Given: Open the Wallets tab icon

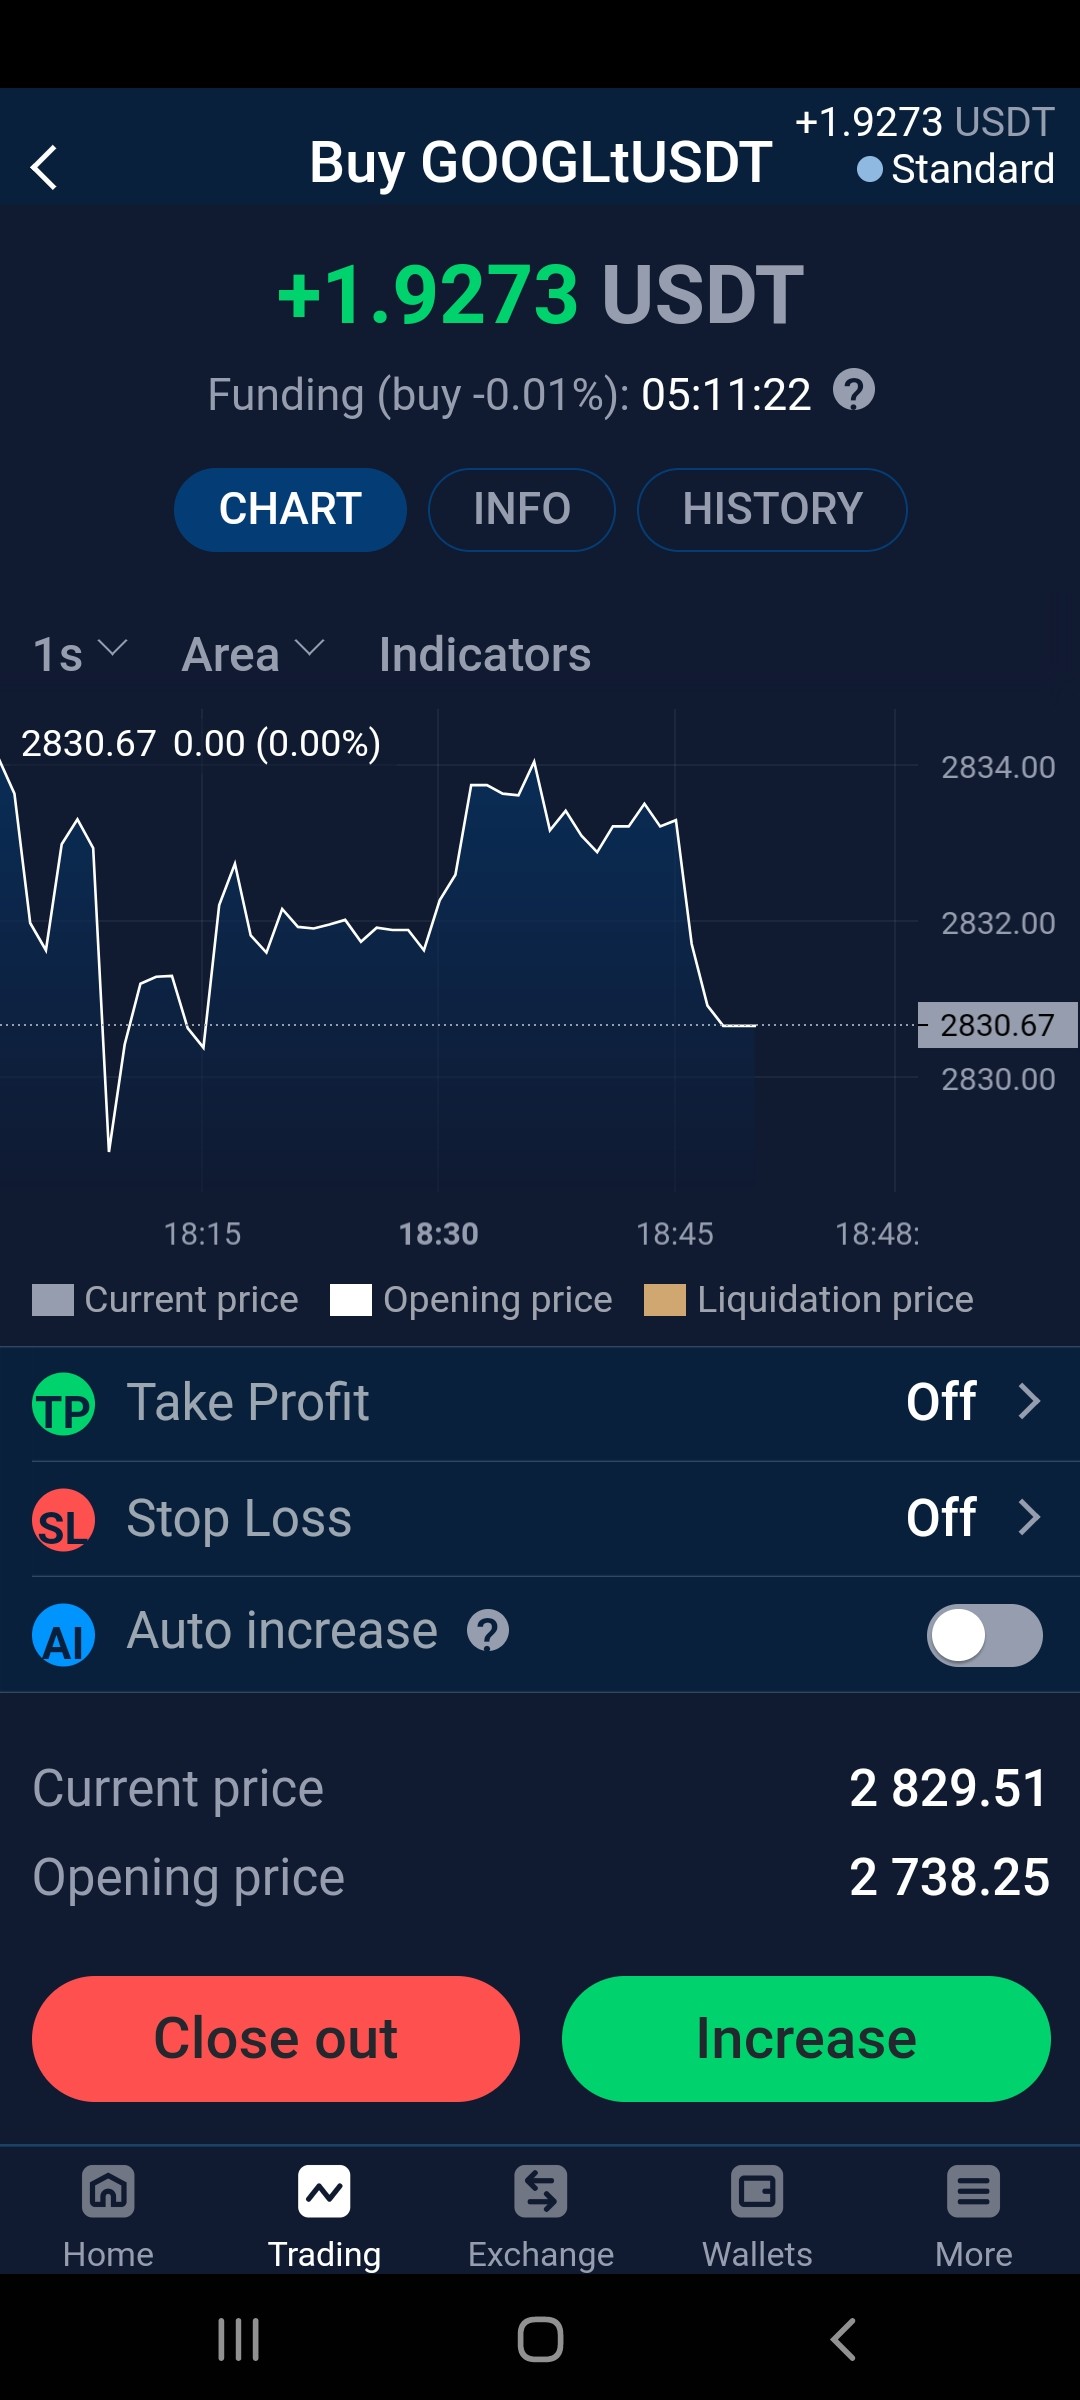Looking at the screenshot, I should point(757,2192).
